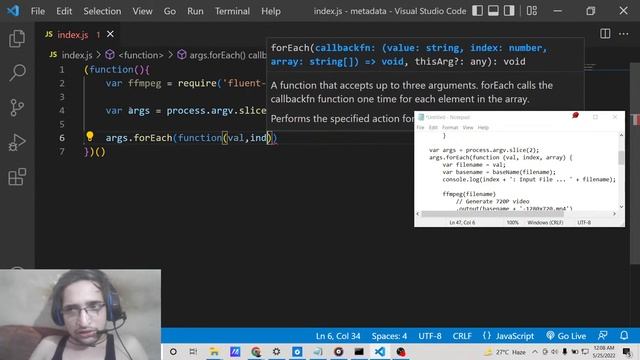
Task: Open the Explorer view in activity bar
Action: (x=17, y=38)
